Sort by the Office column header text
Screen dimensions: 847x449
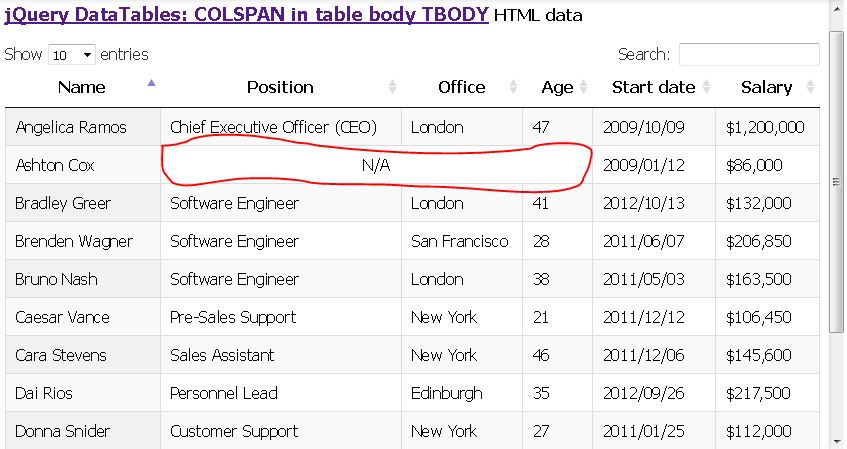(x=461, y=87)
